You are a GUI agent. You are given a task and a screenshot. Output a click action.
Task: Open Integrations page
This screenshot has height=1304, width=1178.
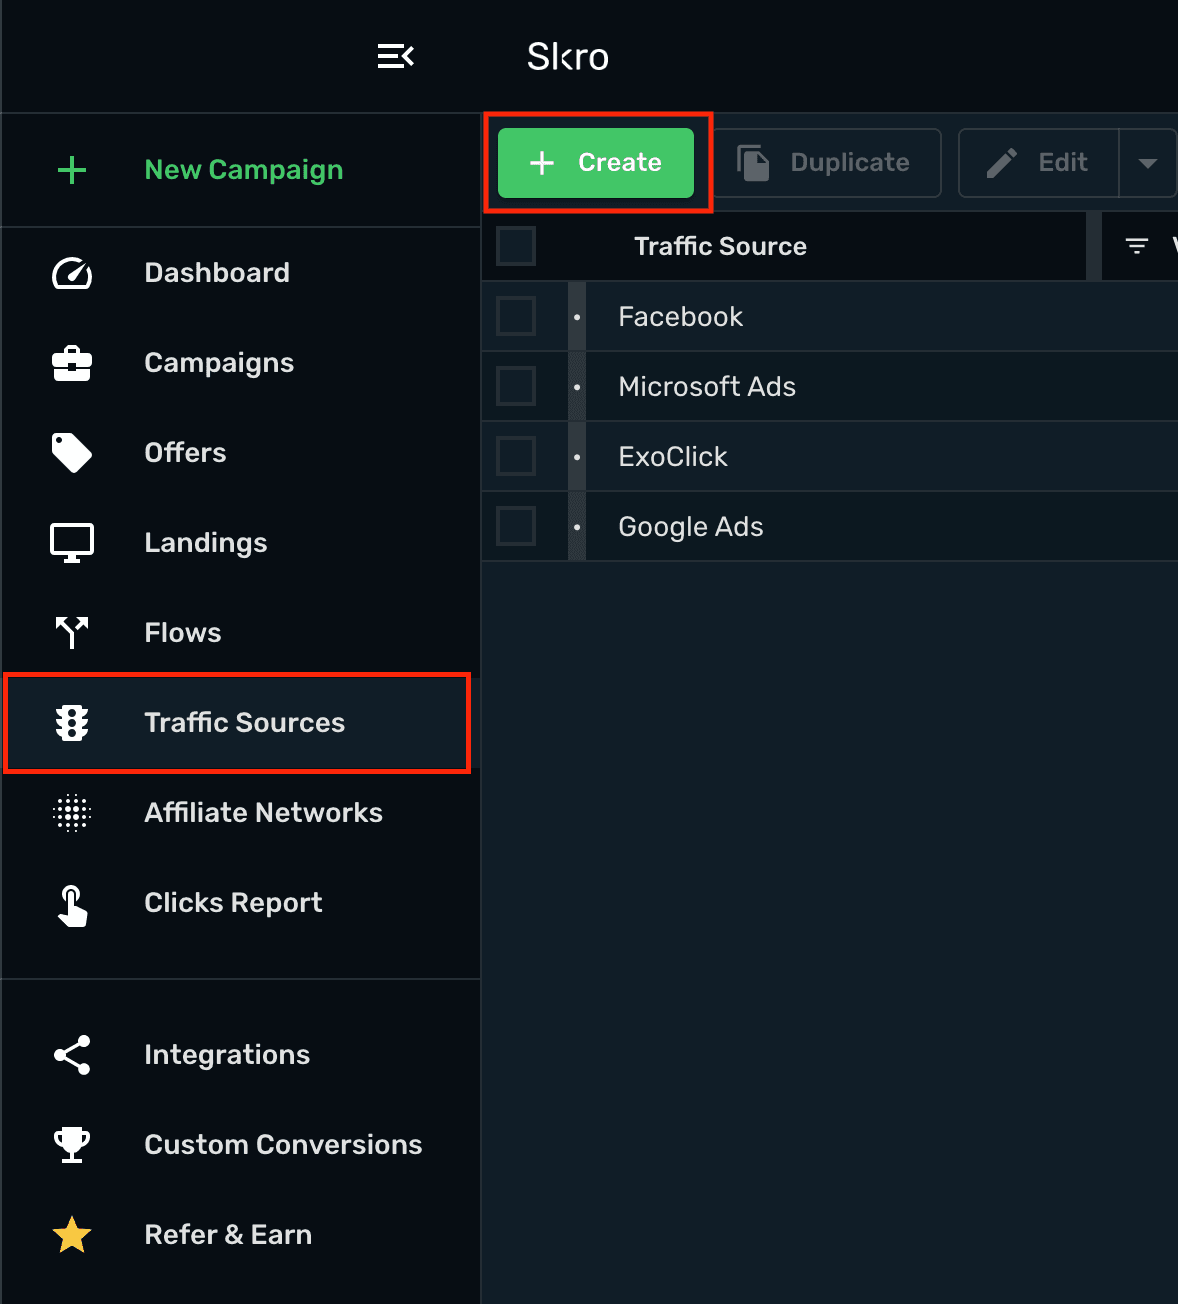click(x=240, y=1055)
